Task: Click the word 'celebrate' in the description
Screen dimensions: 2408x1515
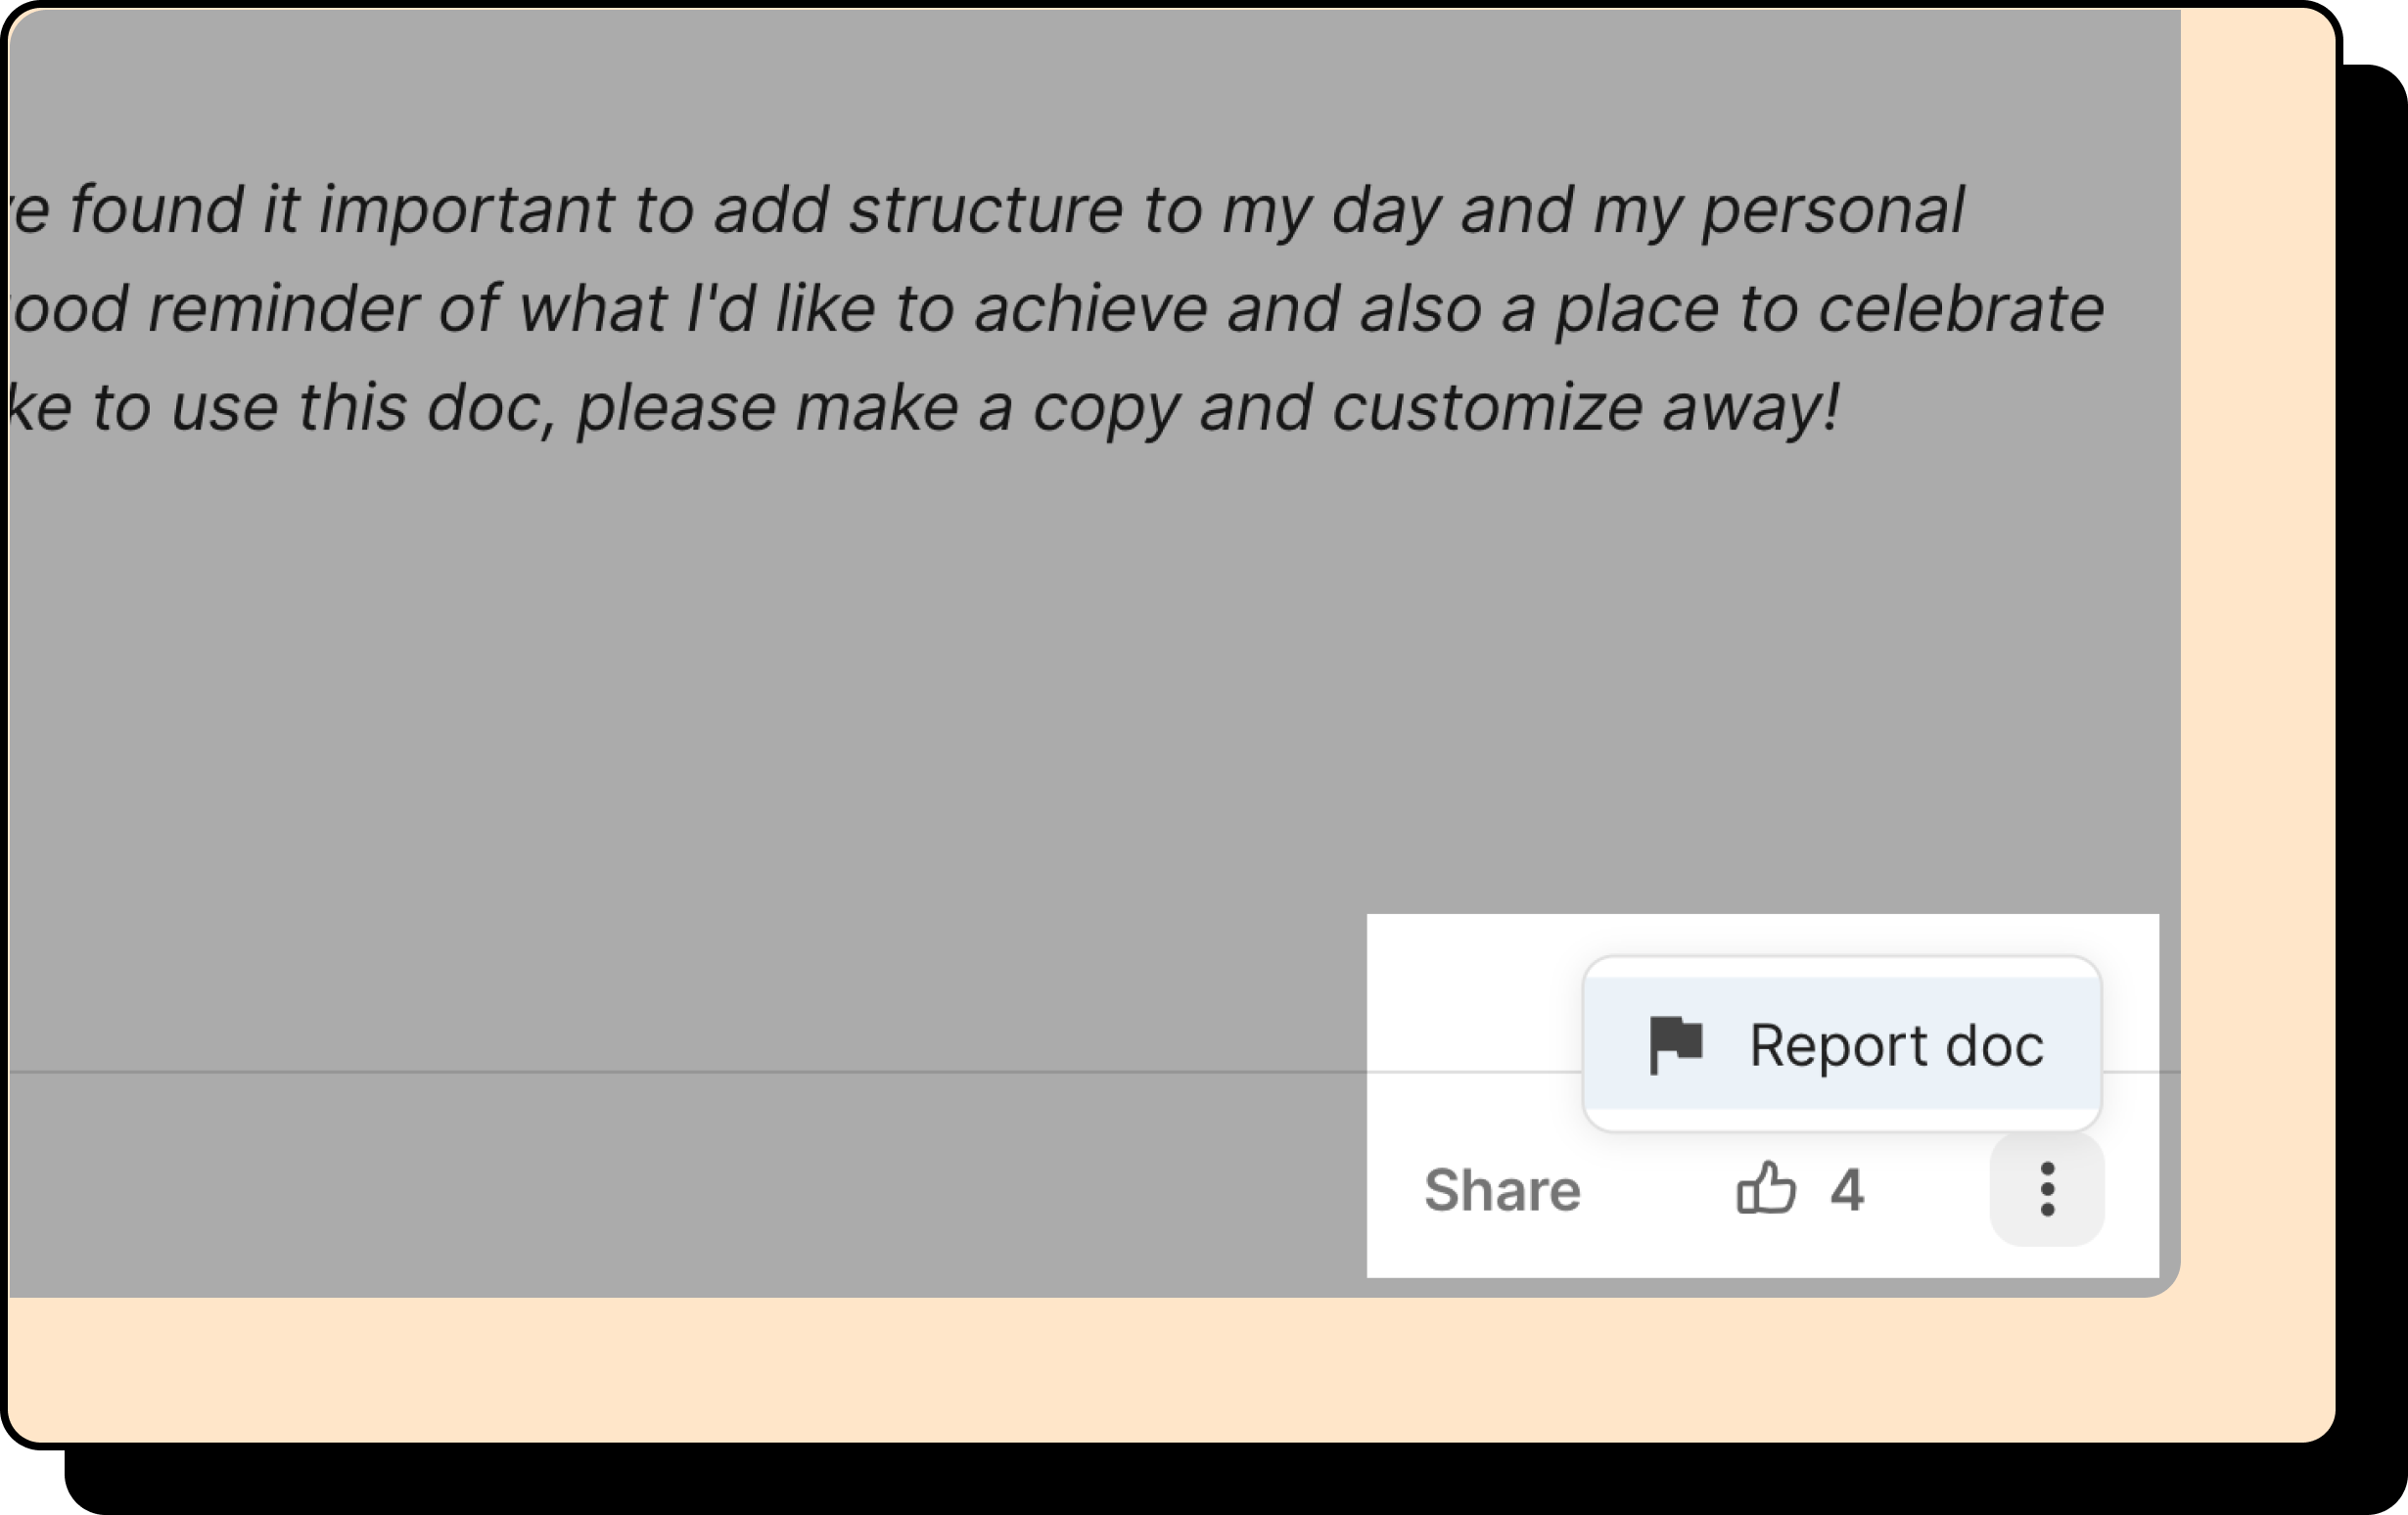Action: [x=1960, y=308]
